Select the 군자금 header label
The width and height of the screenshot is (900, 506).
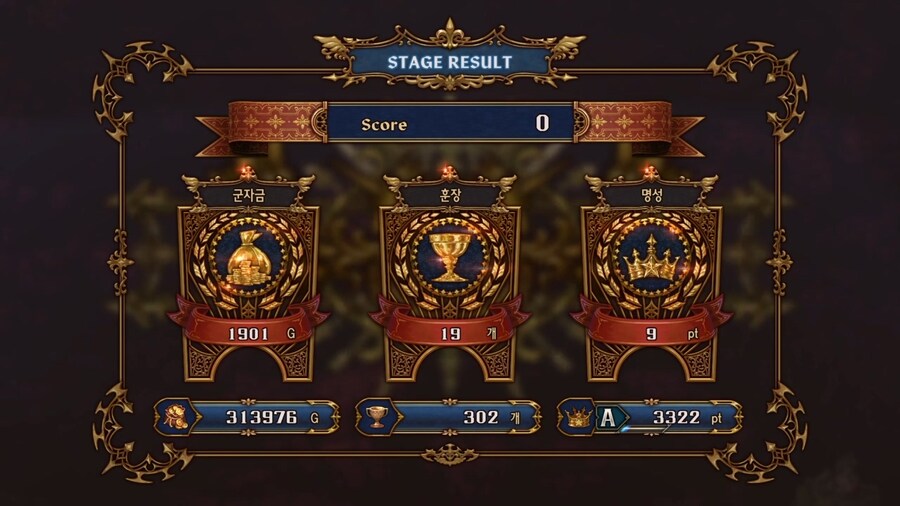point(249,195)
